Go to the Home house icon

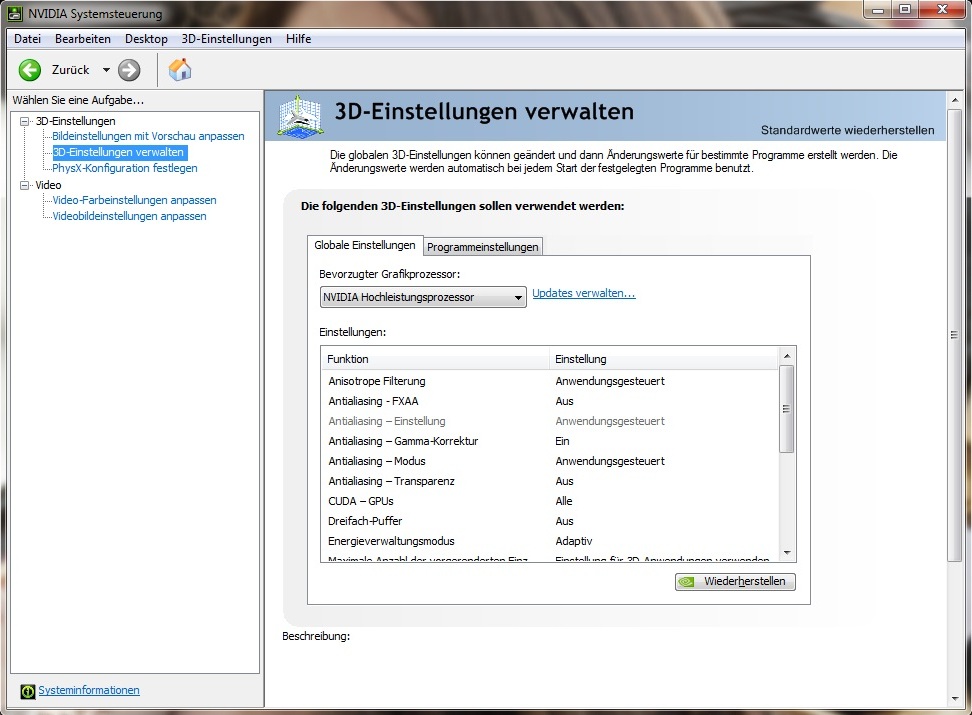(180, 69)
